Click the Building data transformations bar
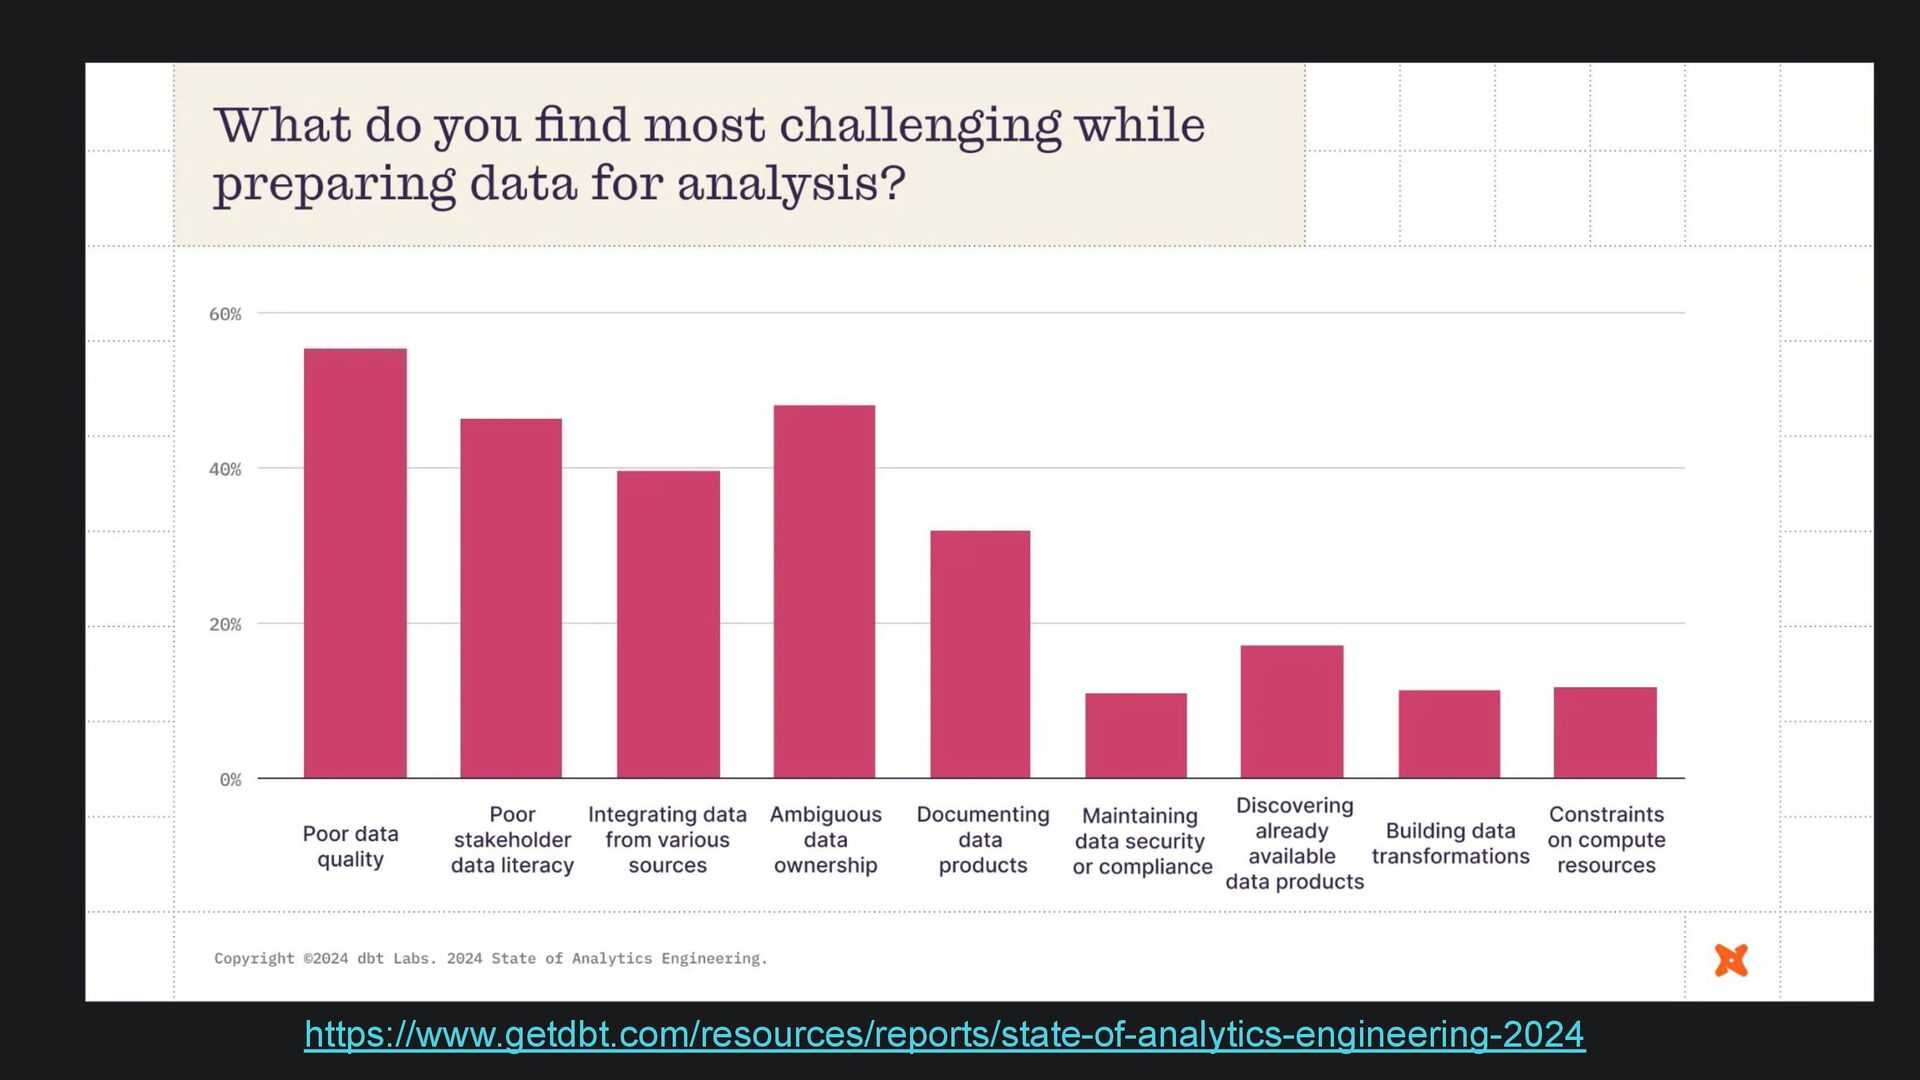This screenshot has height=1080, width=1920. tap(1449, 734)
